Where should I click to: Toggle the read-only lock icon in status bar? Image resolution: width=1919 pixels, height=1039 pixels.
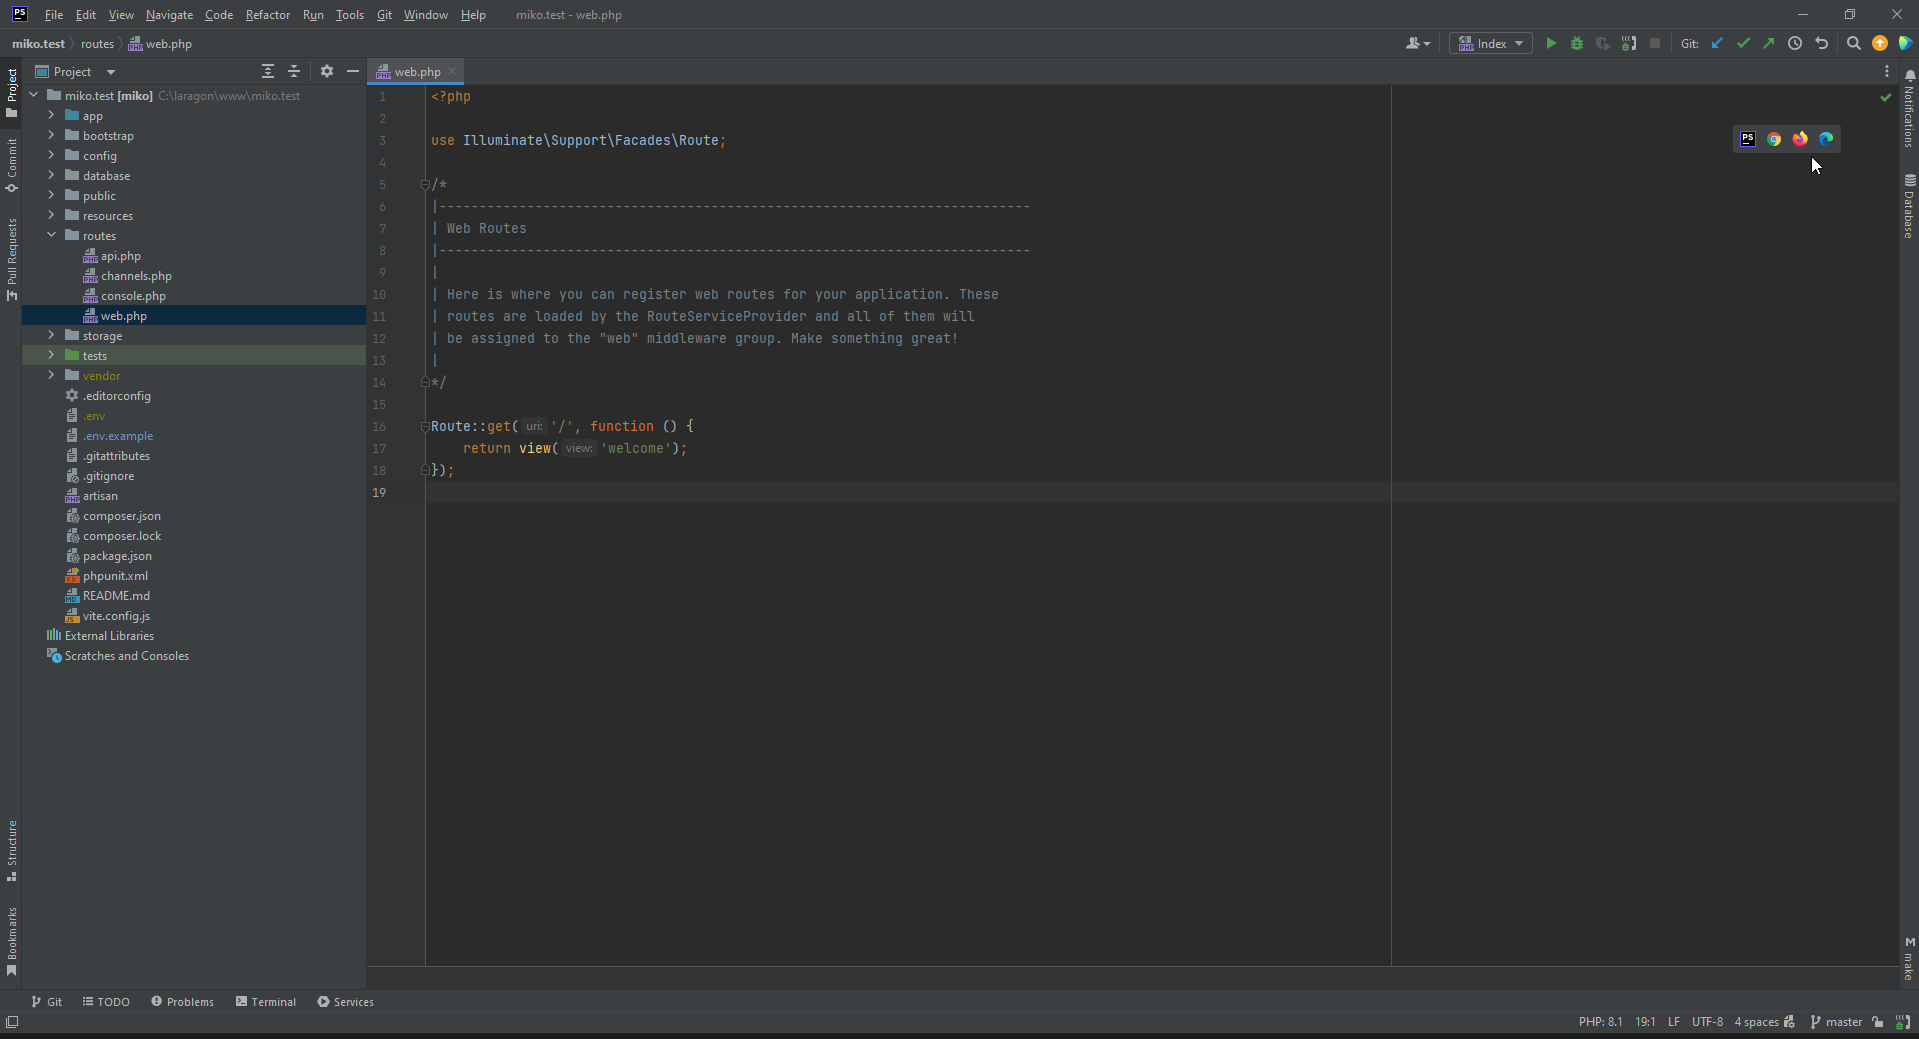click(1878, 1021)
